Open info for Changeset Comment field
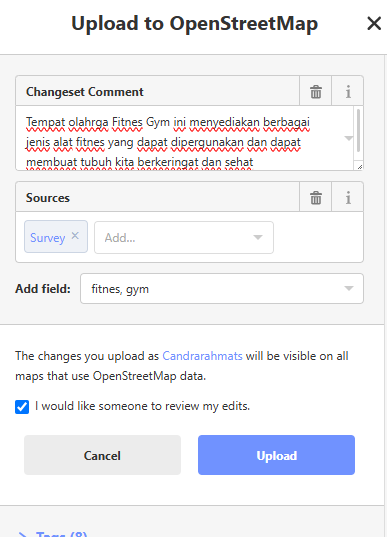The width and height of the screenshot is (387, 537). tap(348, 91)
